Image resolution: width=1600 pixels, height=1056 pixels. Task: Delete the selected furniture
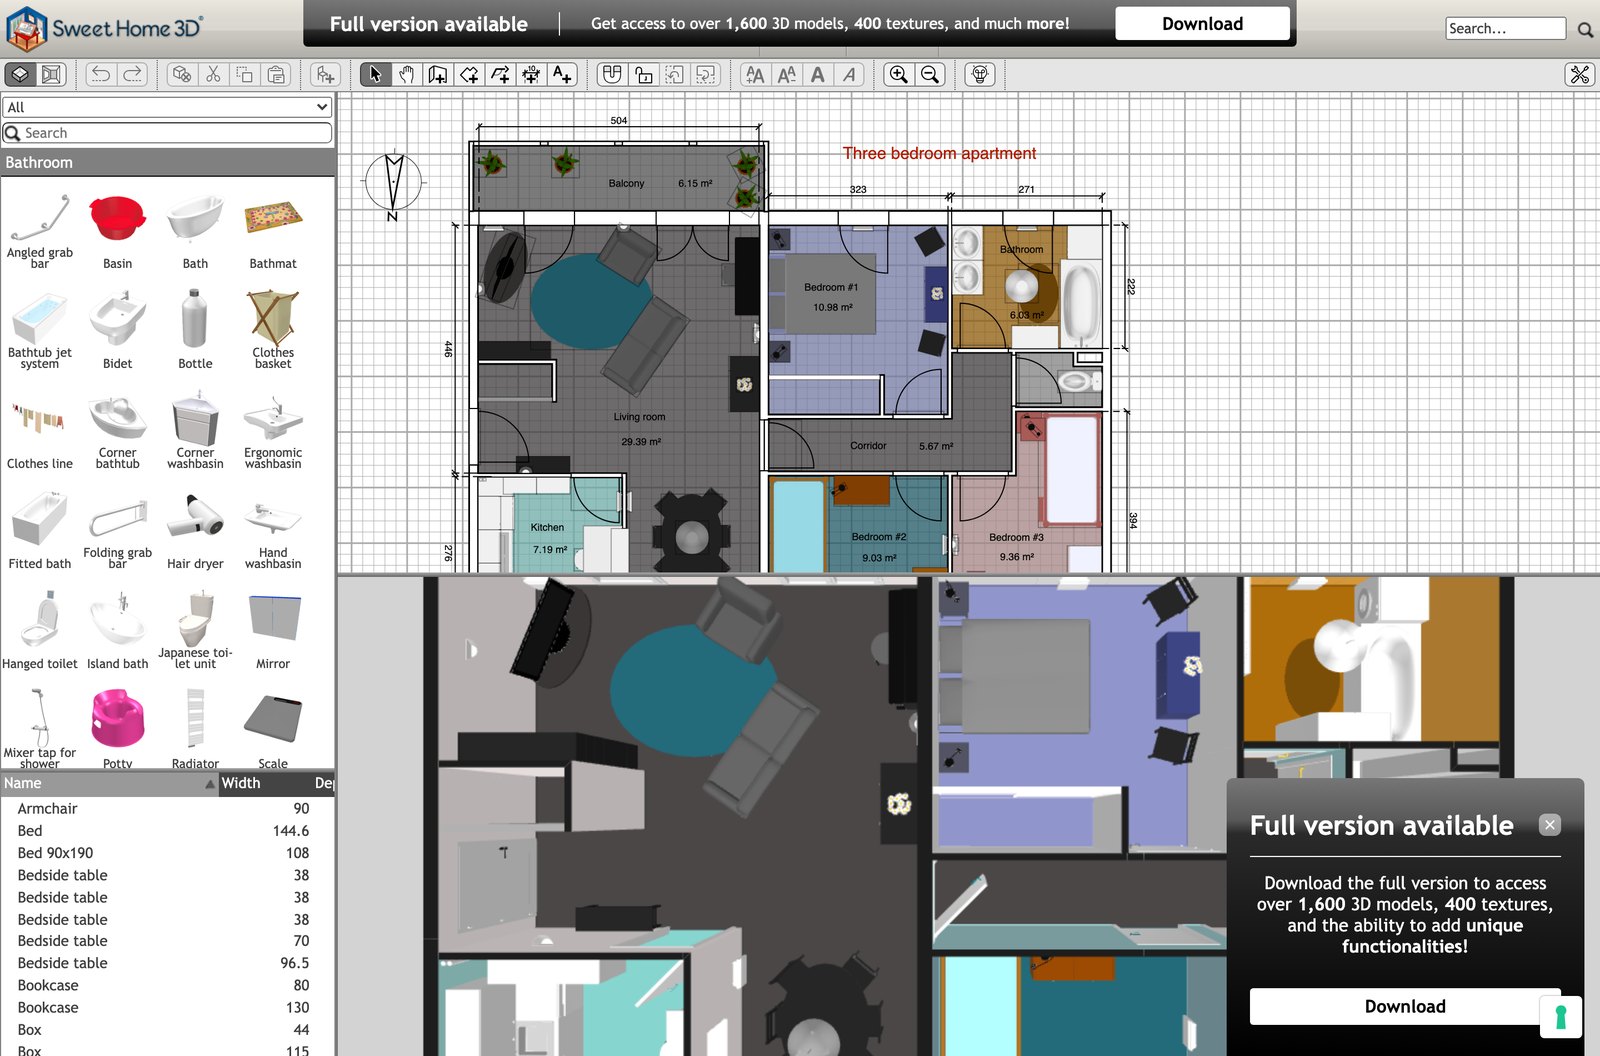181,74
